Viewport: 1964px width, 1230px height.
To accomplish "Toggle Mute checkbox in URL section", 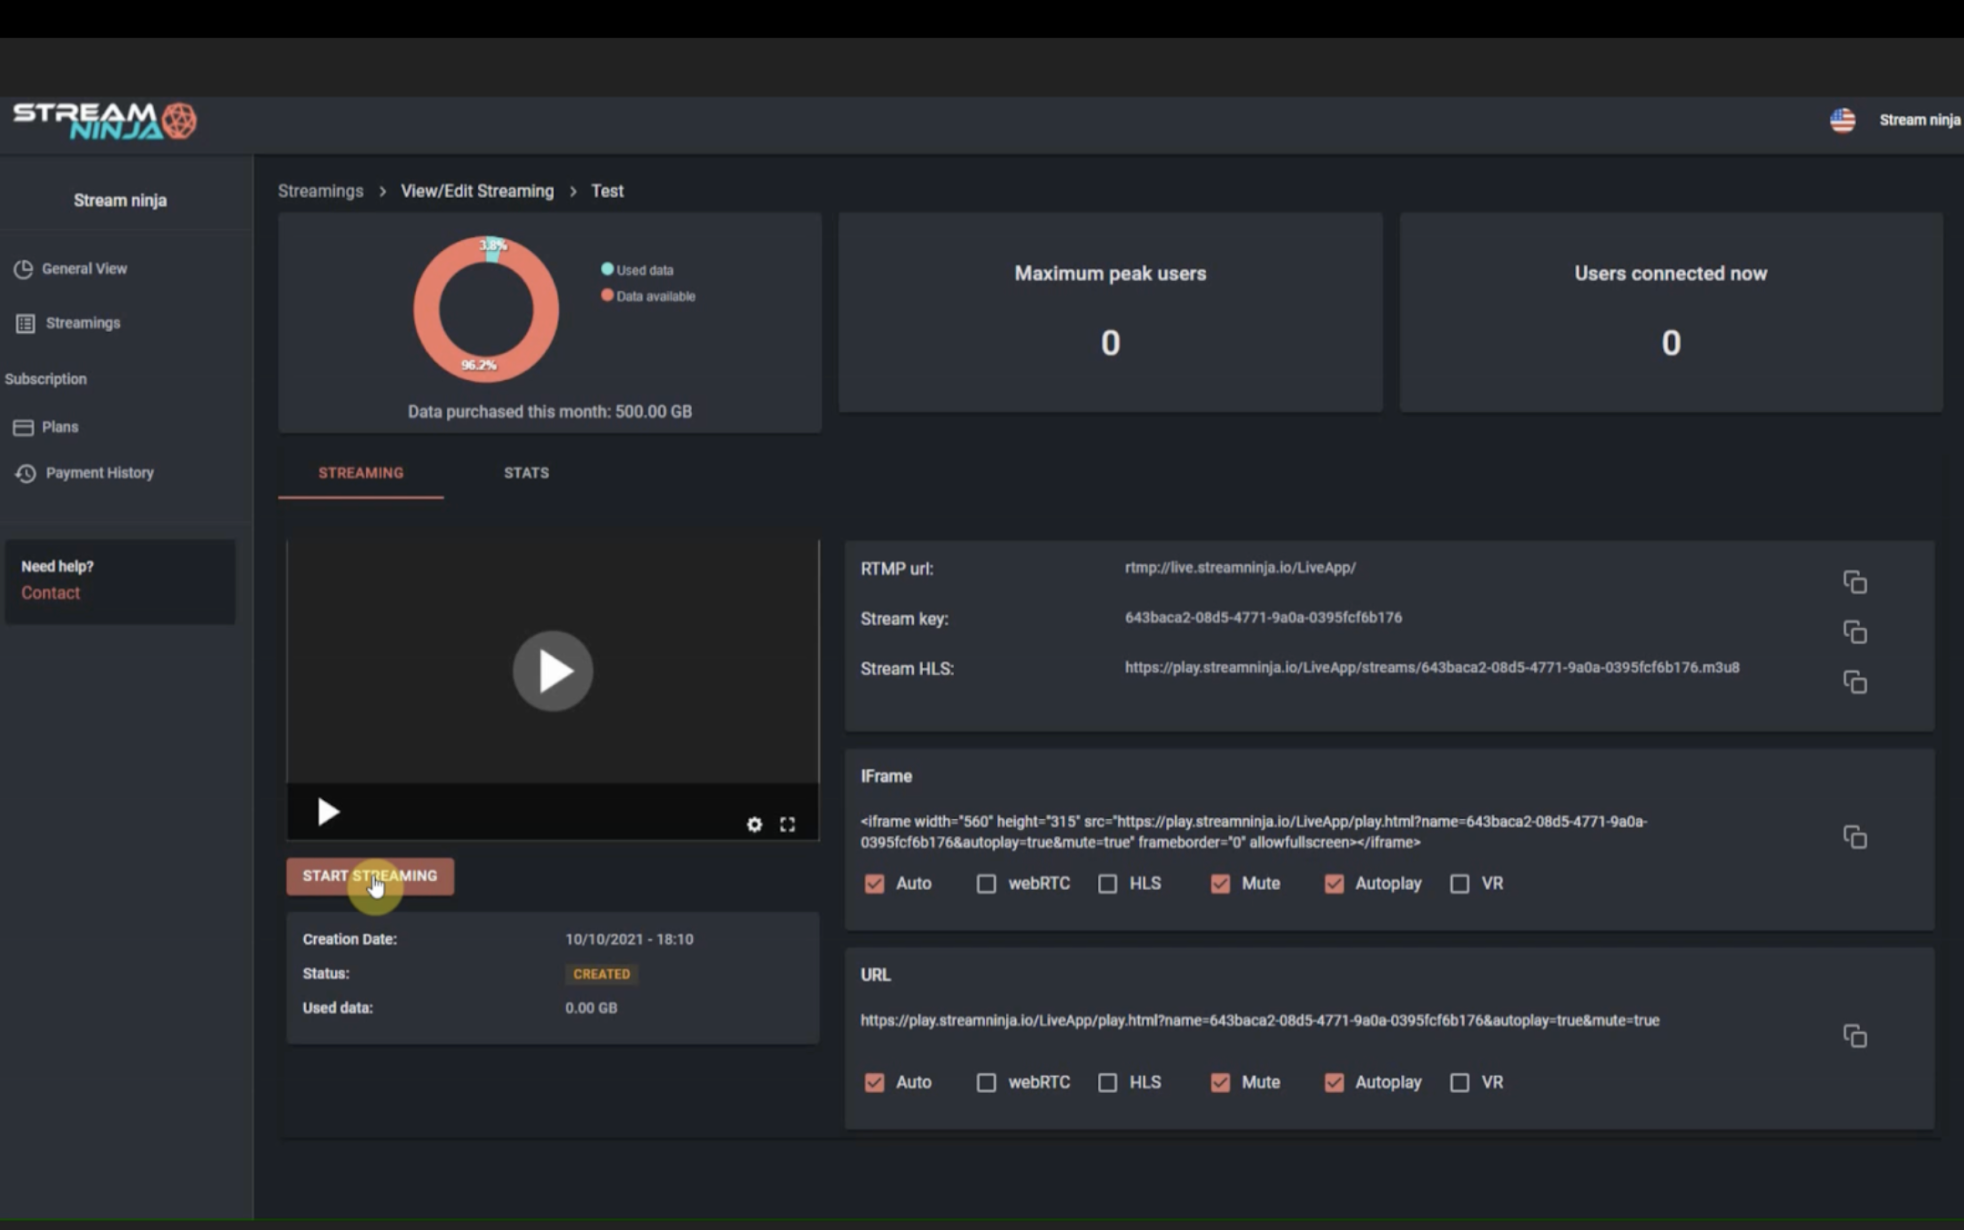I will (1220, 1083).
